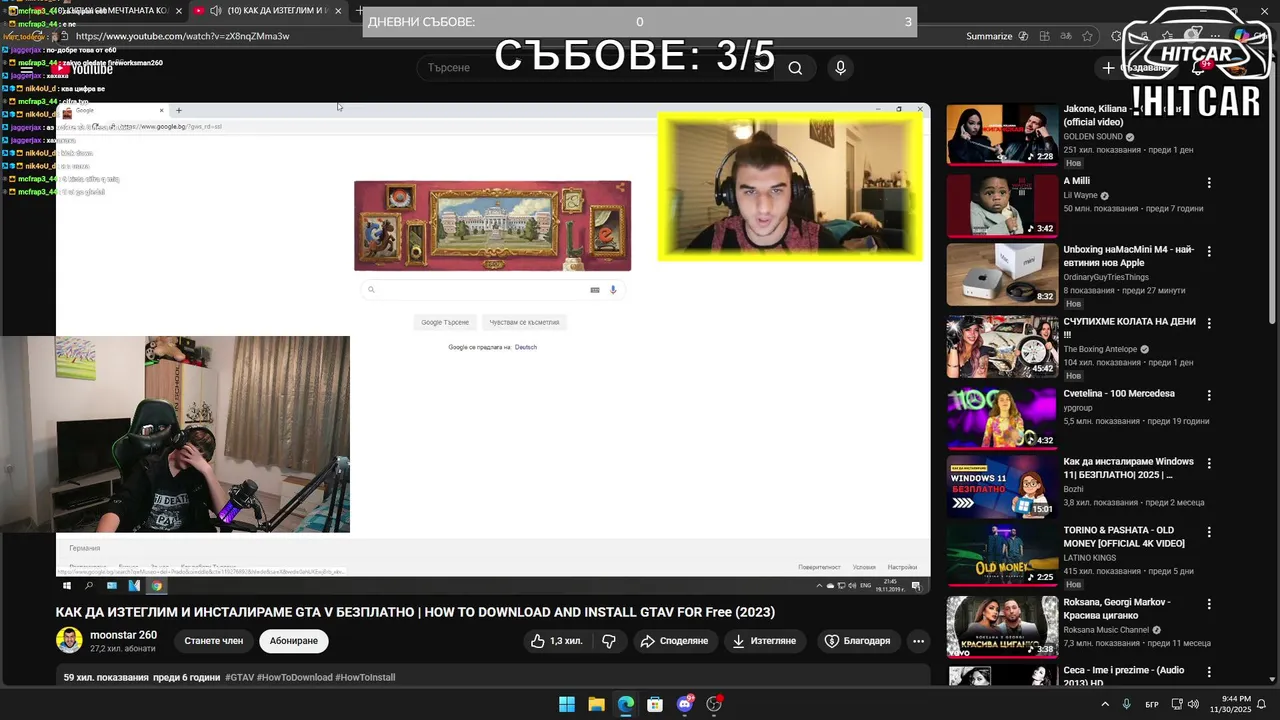Image resolution: width=1280 pixels, height=720 pixels.
Task: Switch input language БГР
Action: click(x=1152, y=704)
